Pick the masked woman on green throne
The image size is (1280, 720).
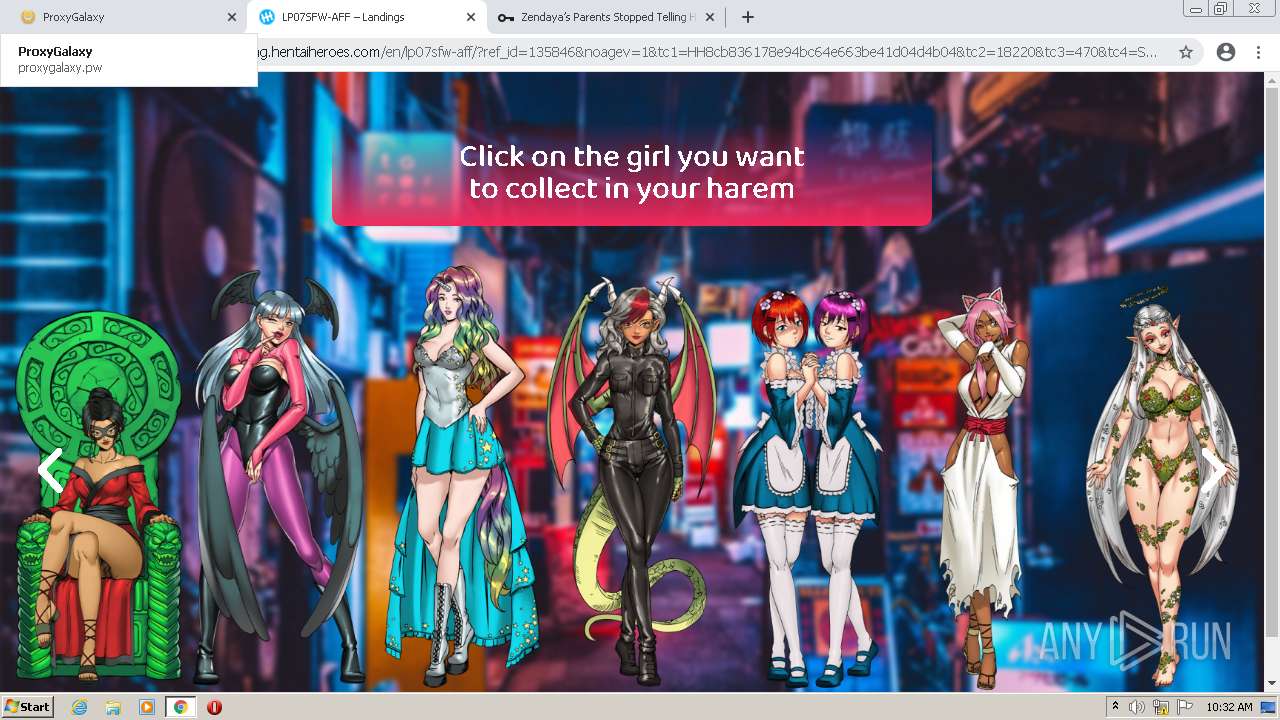coord(97,495)
